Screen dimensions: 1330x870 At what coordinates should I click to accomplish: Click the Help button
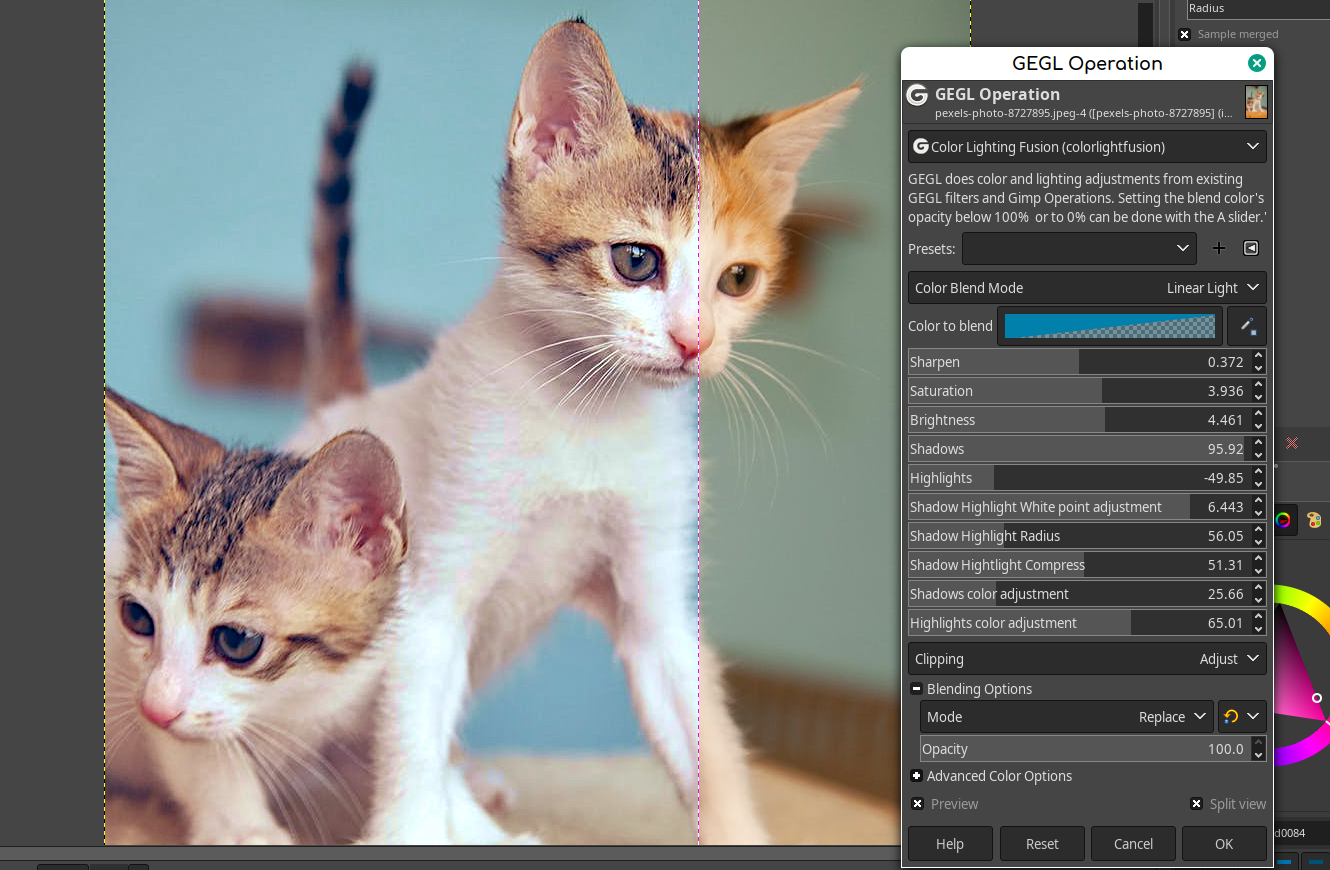950,844
